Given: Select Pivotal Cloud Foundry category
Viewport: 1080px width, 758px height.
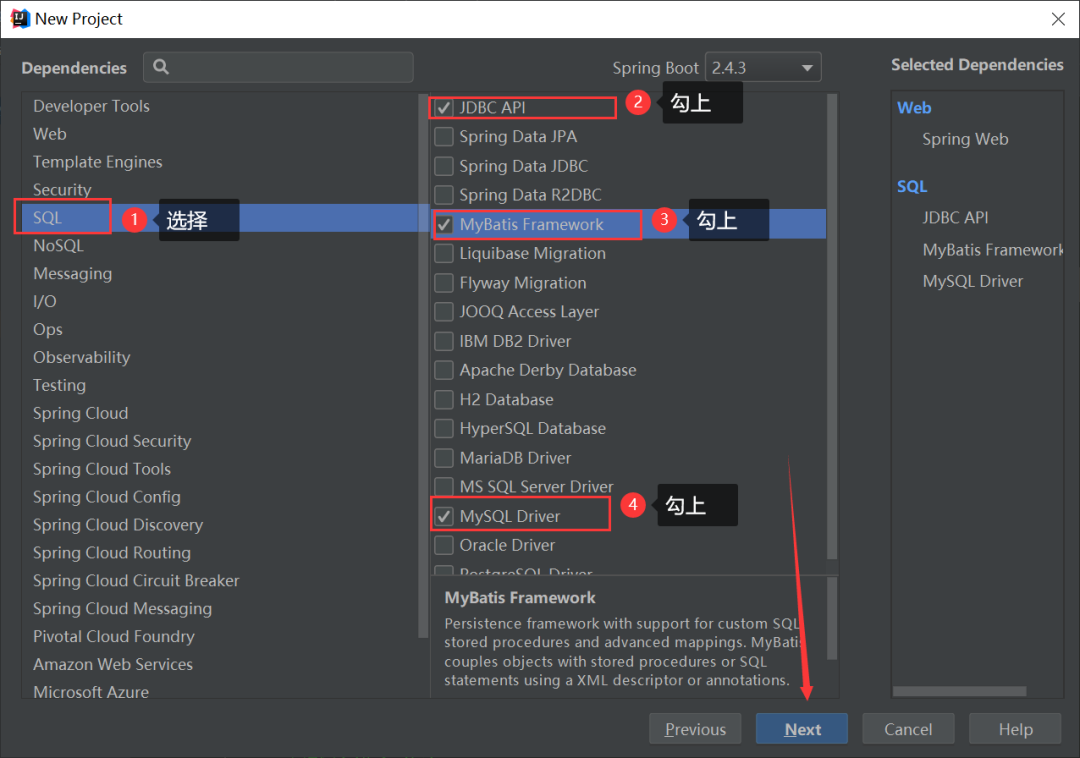Looking at the screenshot, I should 114,636.
